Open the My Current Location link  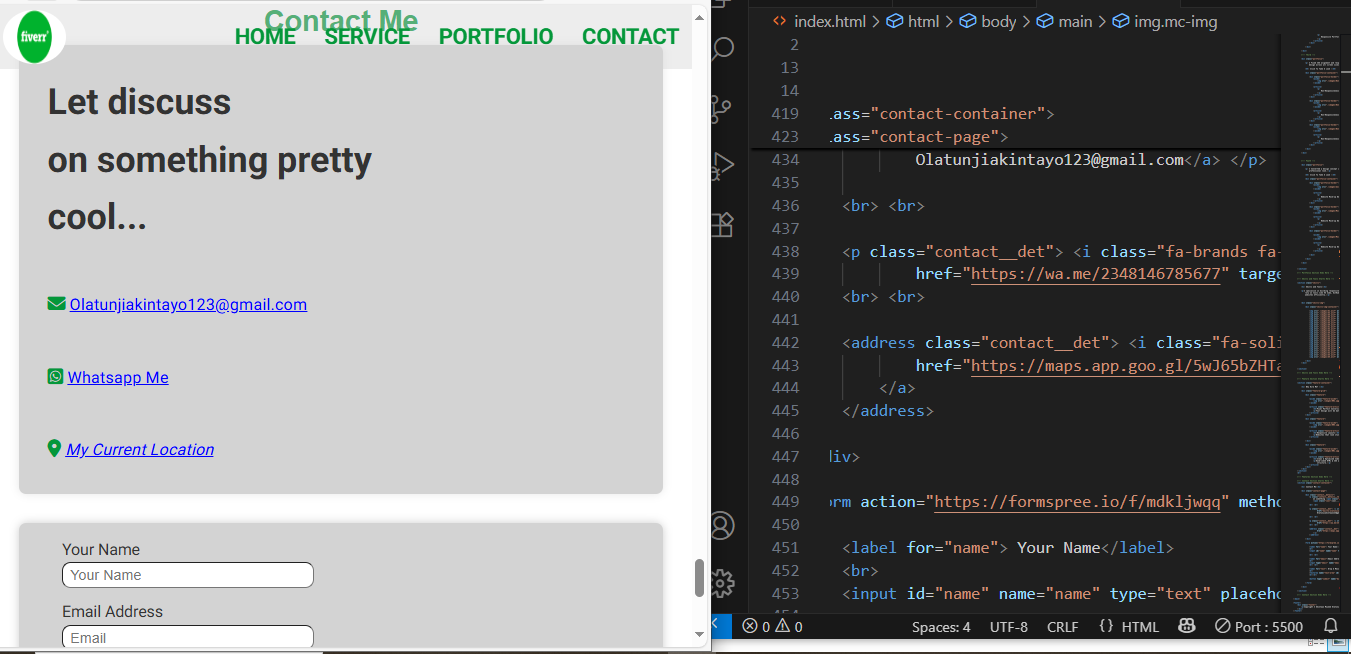tap(140, 450)
